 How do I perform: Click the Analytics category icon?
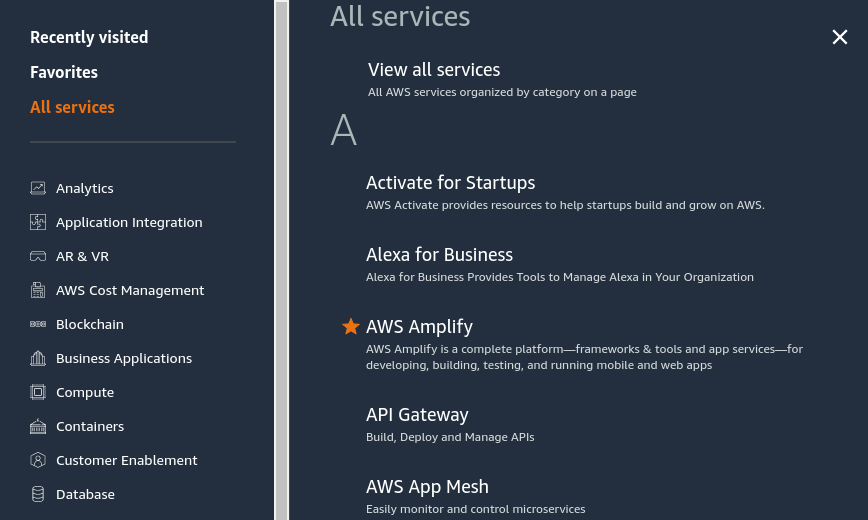(x=38, y=188)
